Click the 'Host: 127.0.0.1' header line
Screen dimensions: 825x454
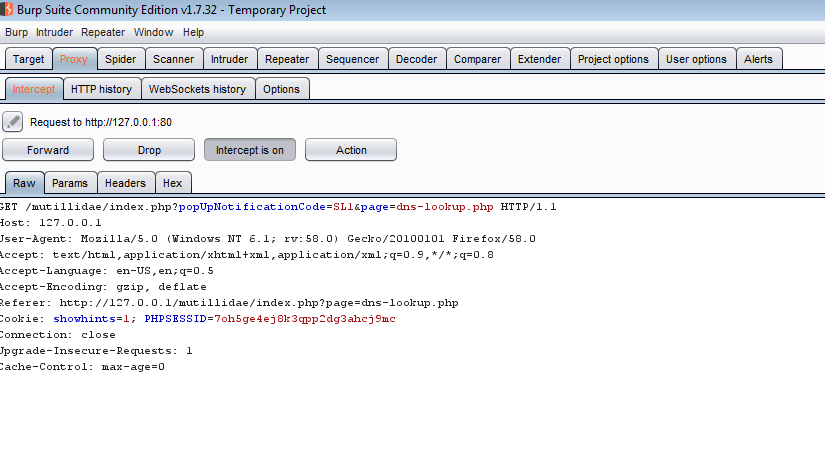(x=51, y=223)
